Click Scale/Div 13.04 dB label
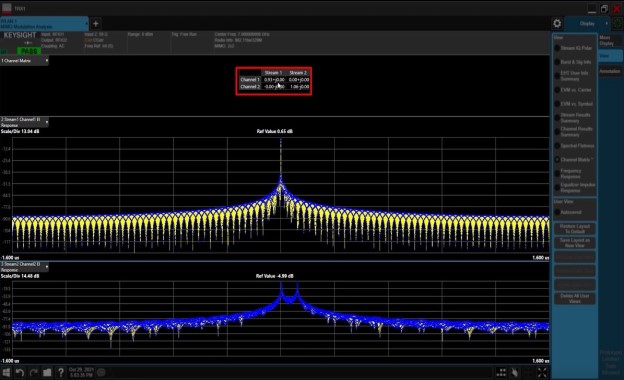Screen dimensions: 624x380 pos(20,131)
